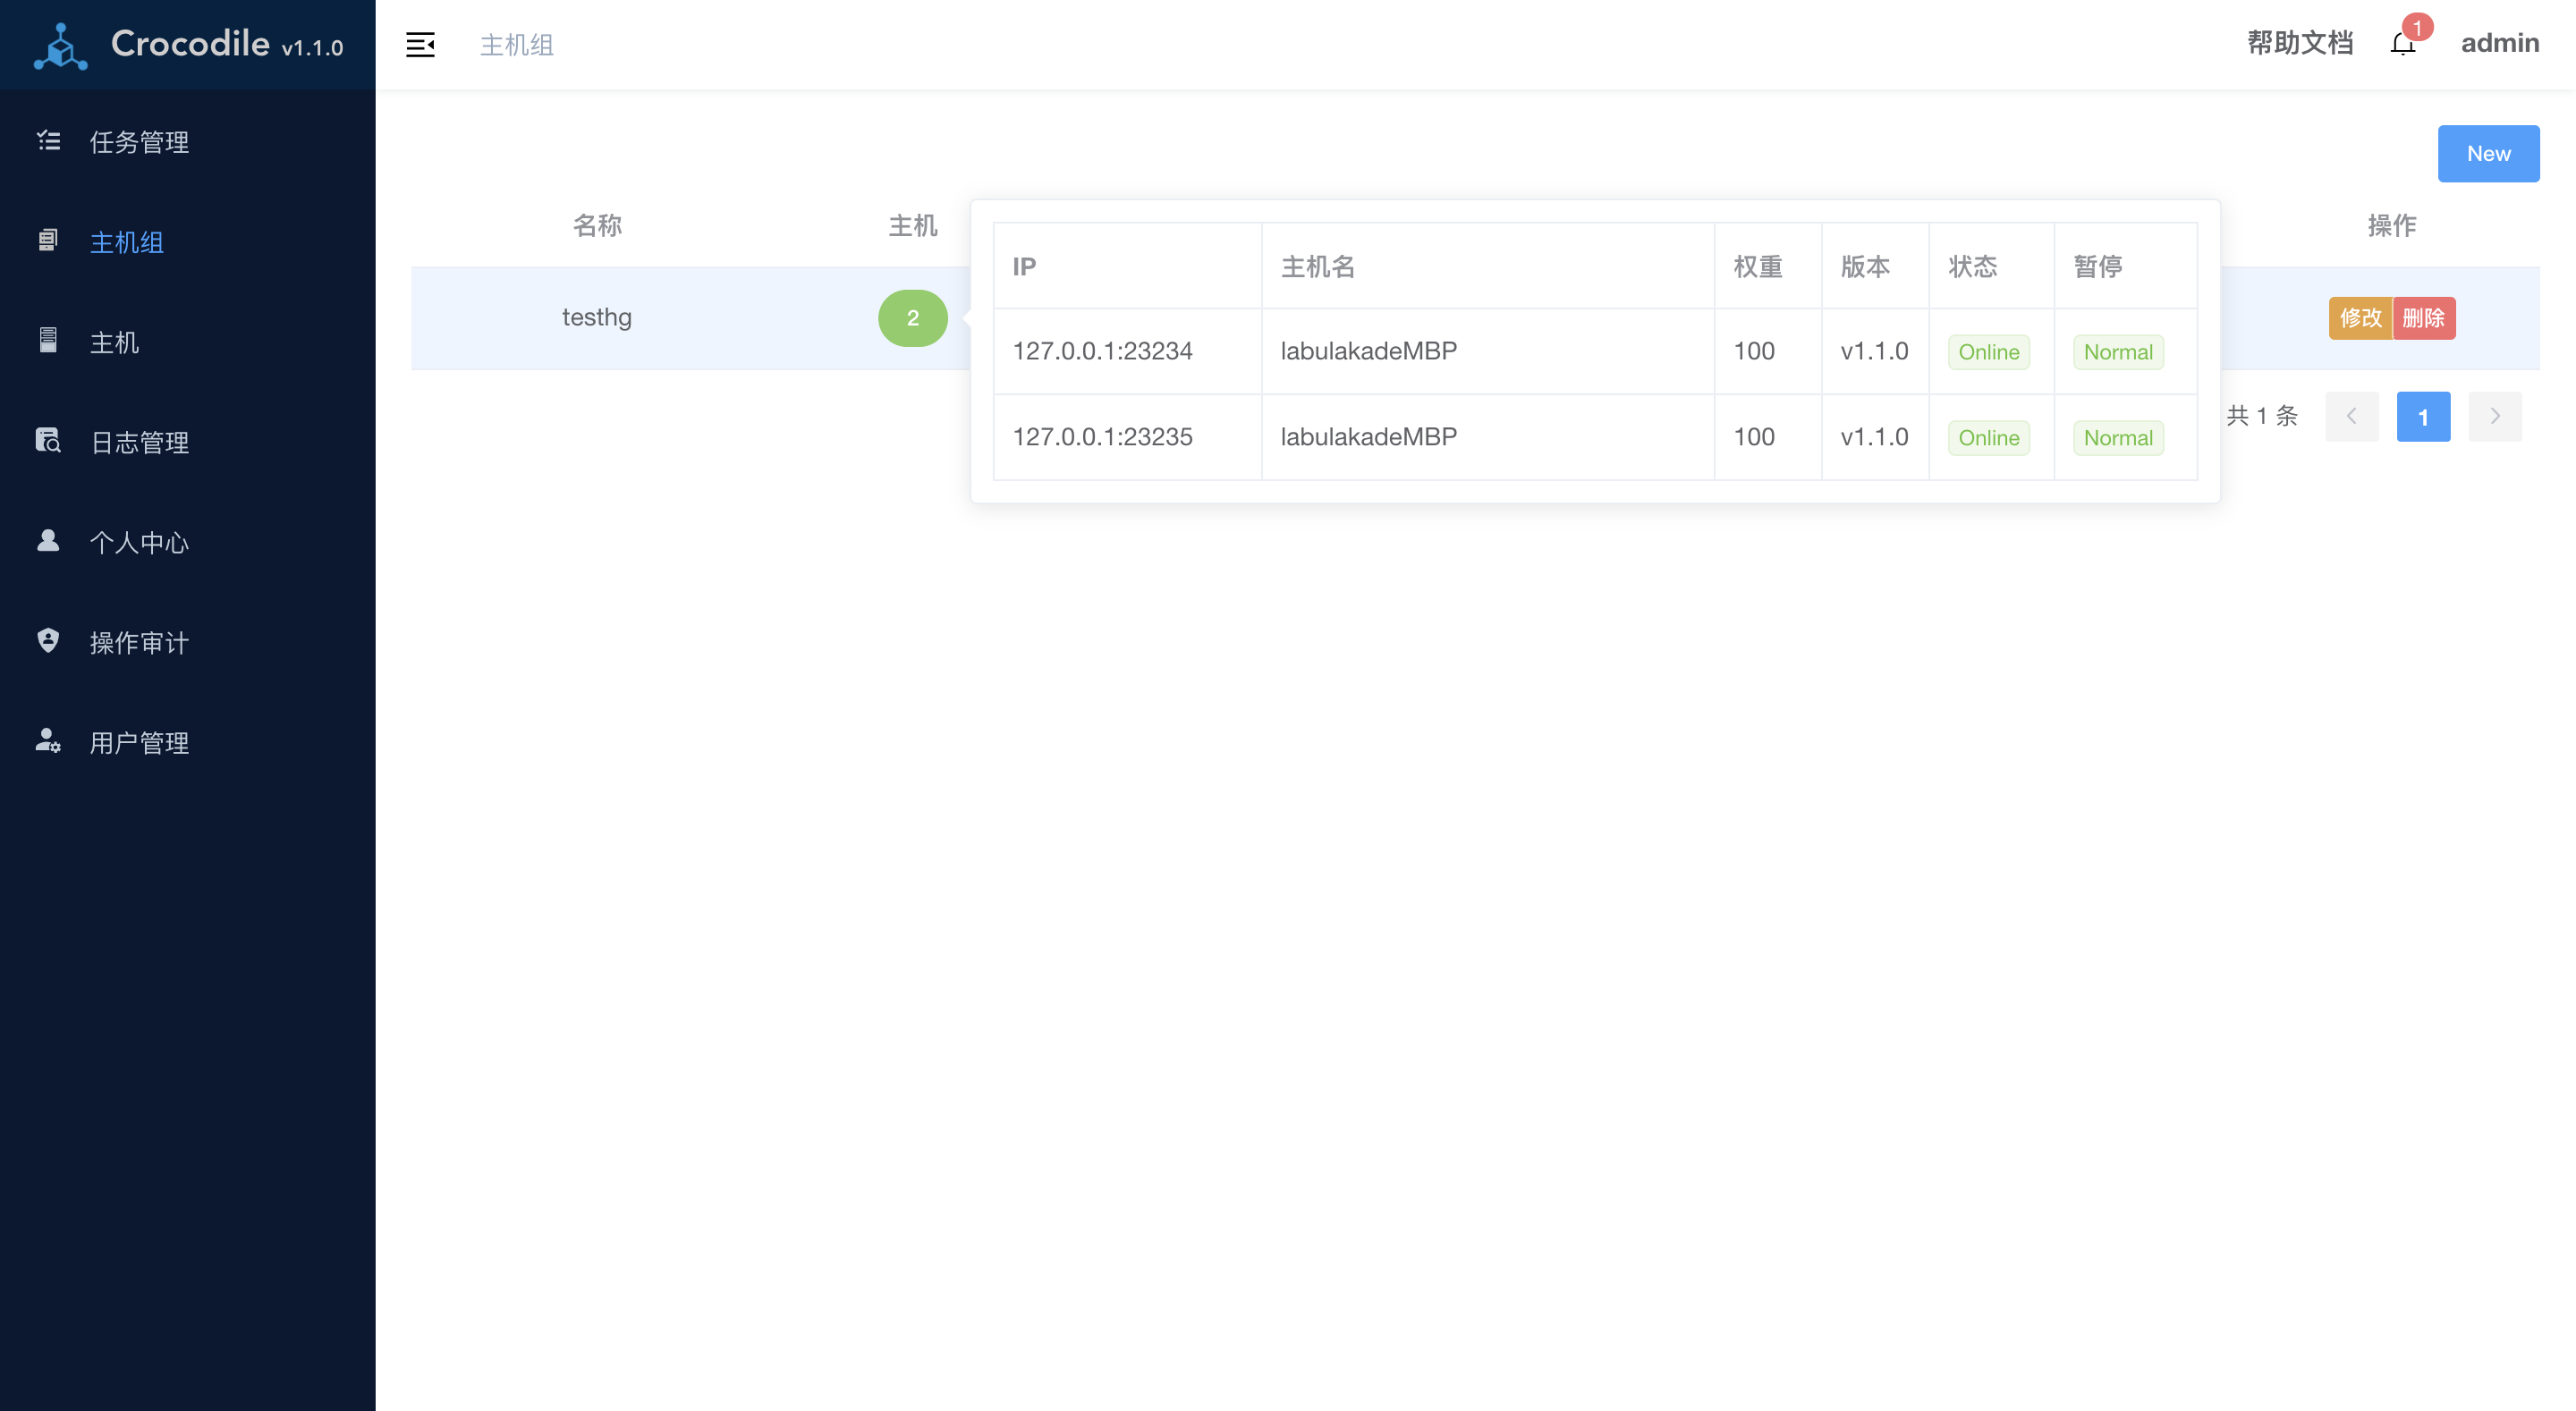Click the task management list icon

coord(48,141)
